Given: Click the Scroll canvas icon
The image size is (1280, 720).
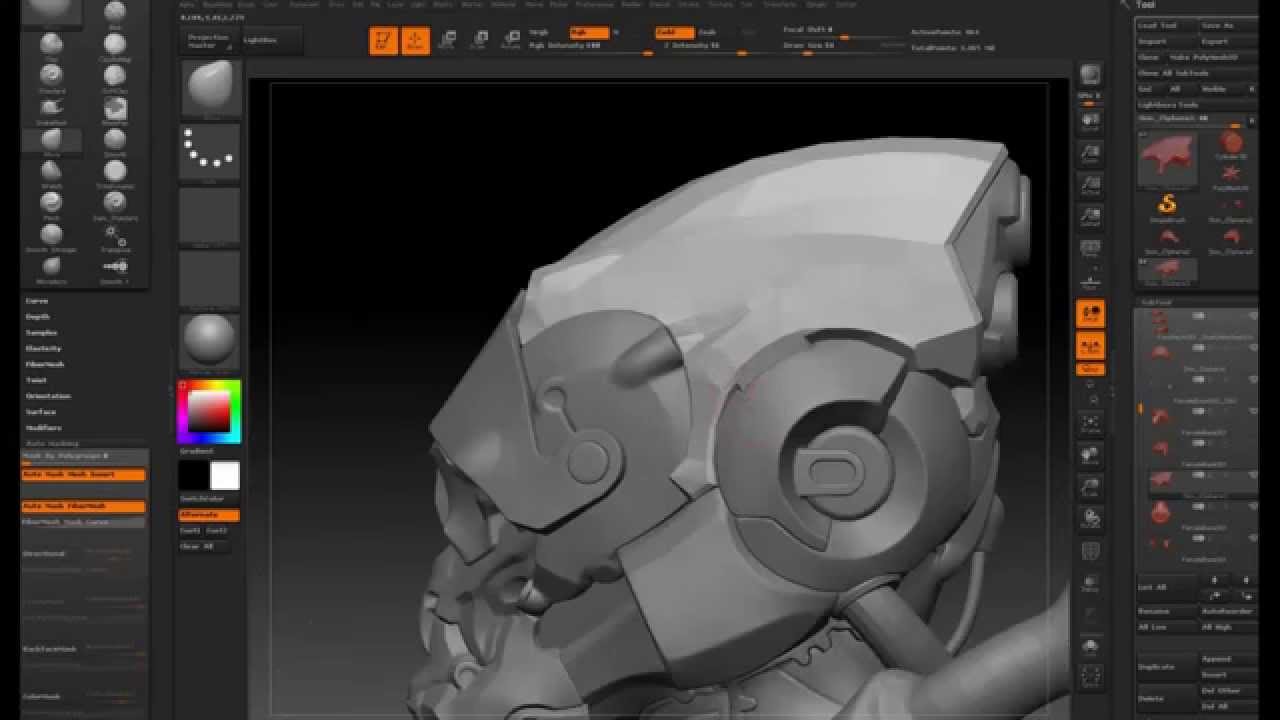Looking at the screenshot, I should point(1090,121).
